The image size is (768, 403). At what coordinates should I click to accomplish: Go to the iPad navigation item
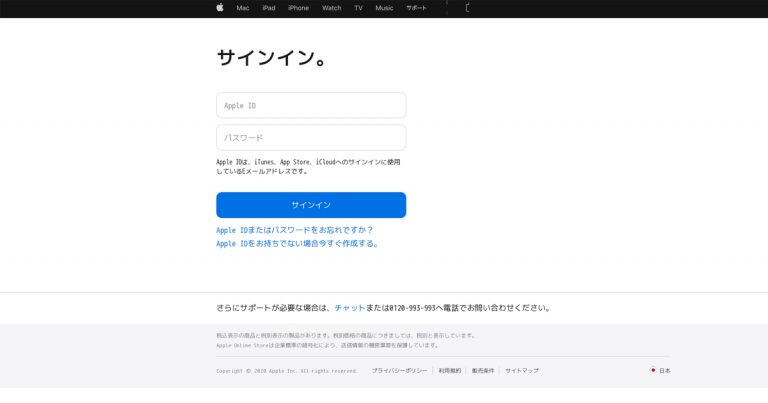[x=269, y=8]
